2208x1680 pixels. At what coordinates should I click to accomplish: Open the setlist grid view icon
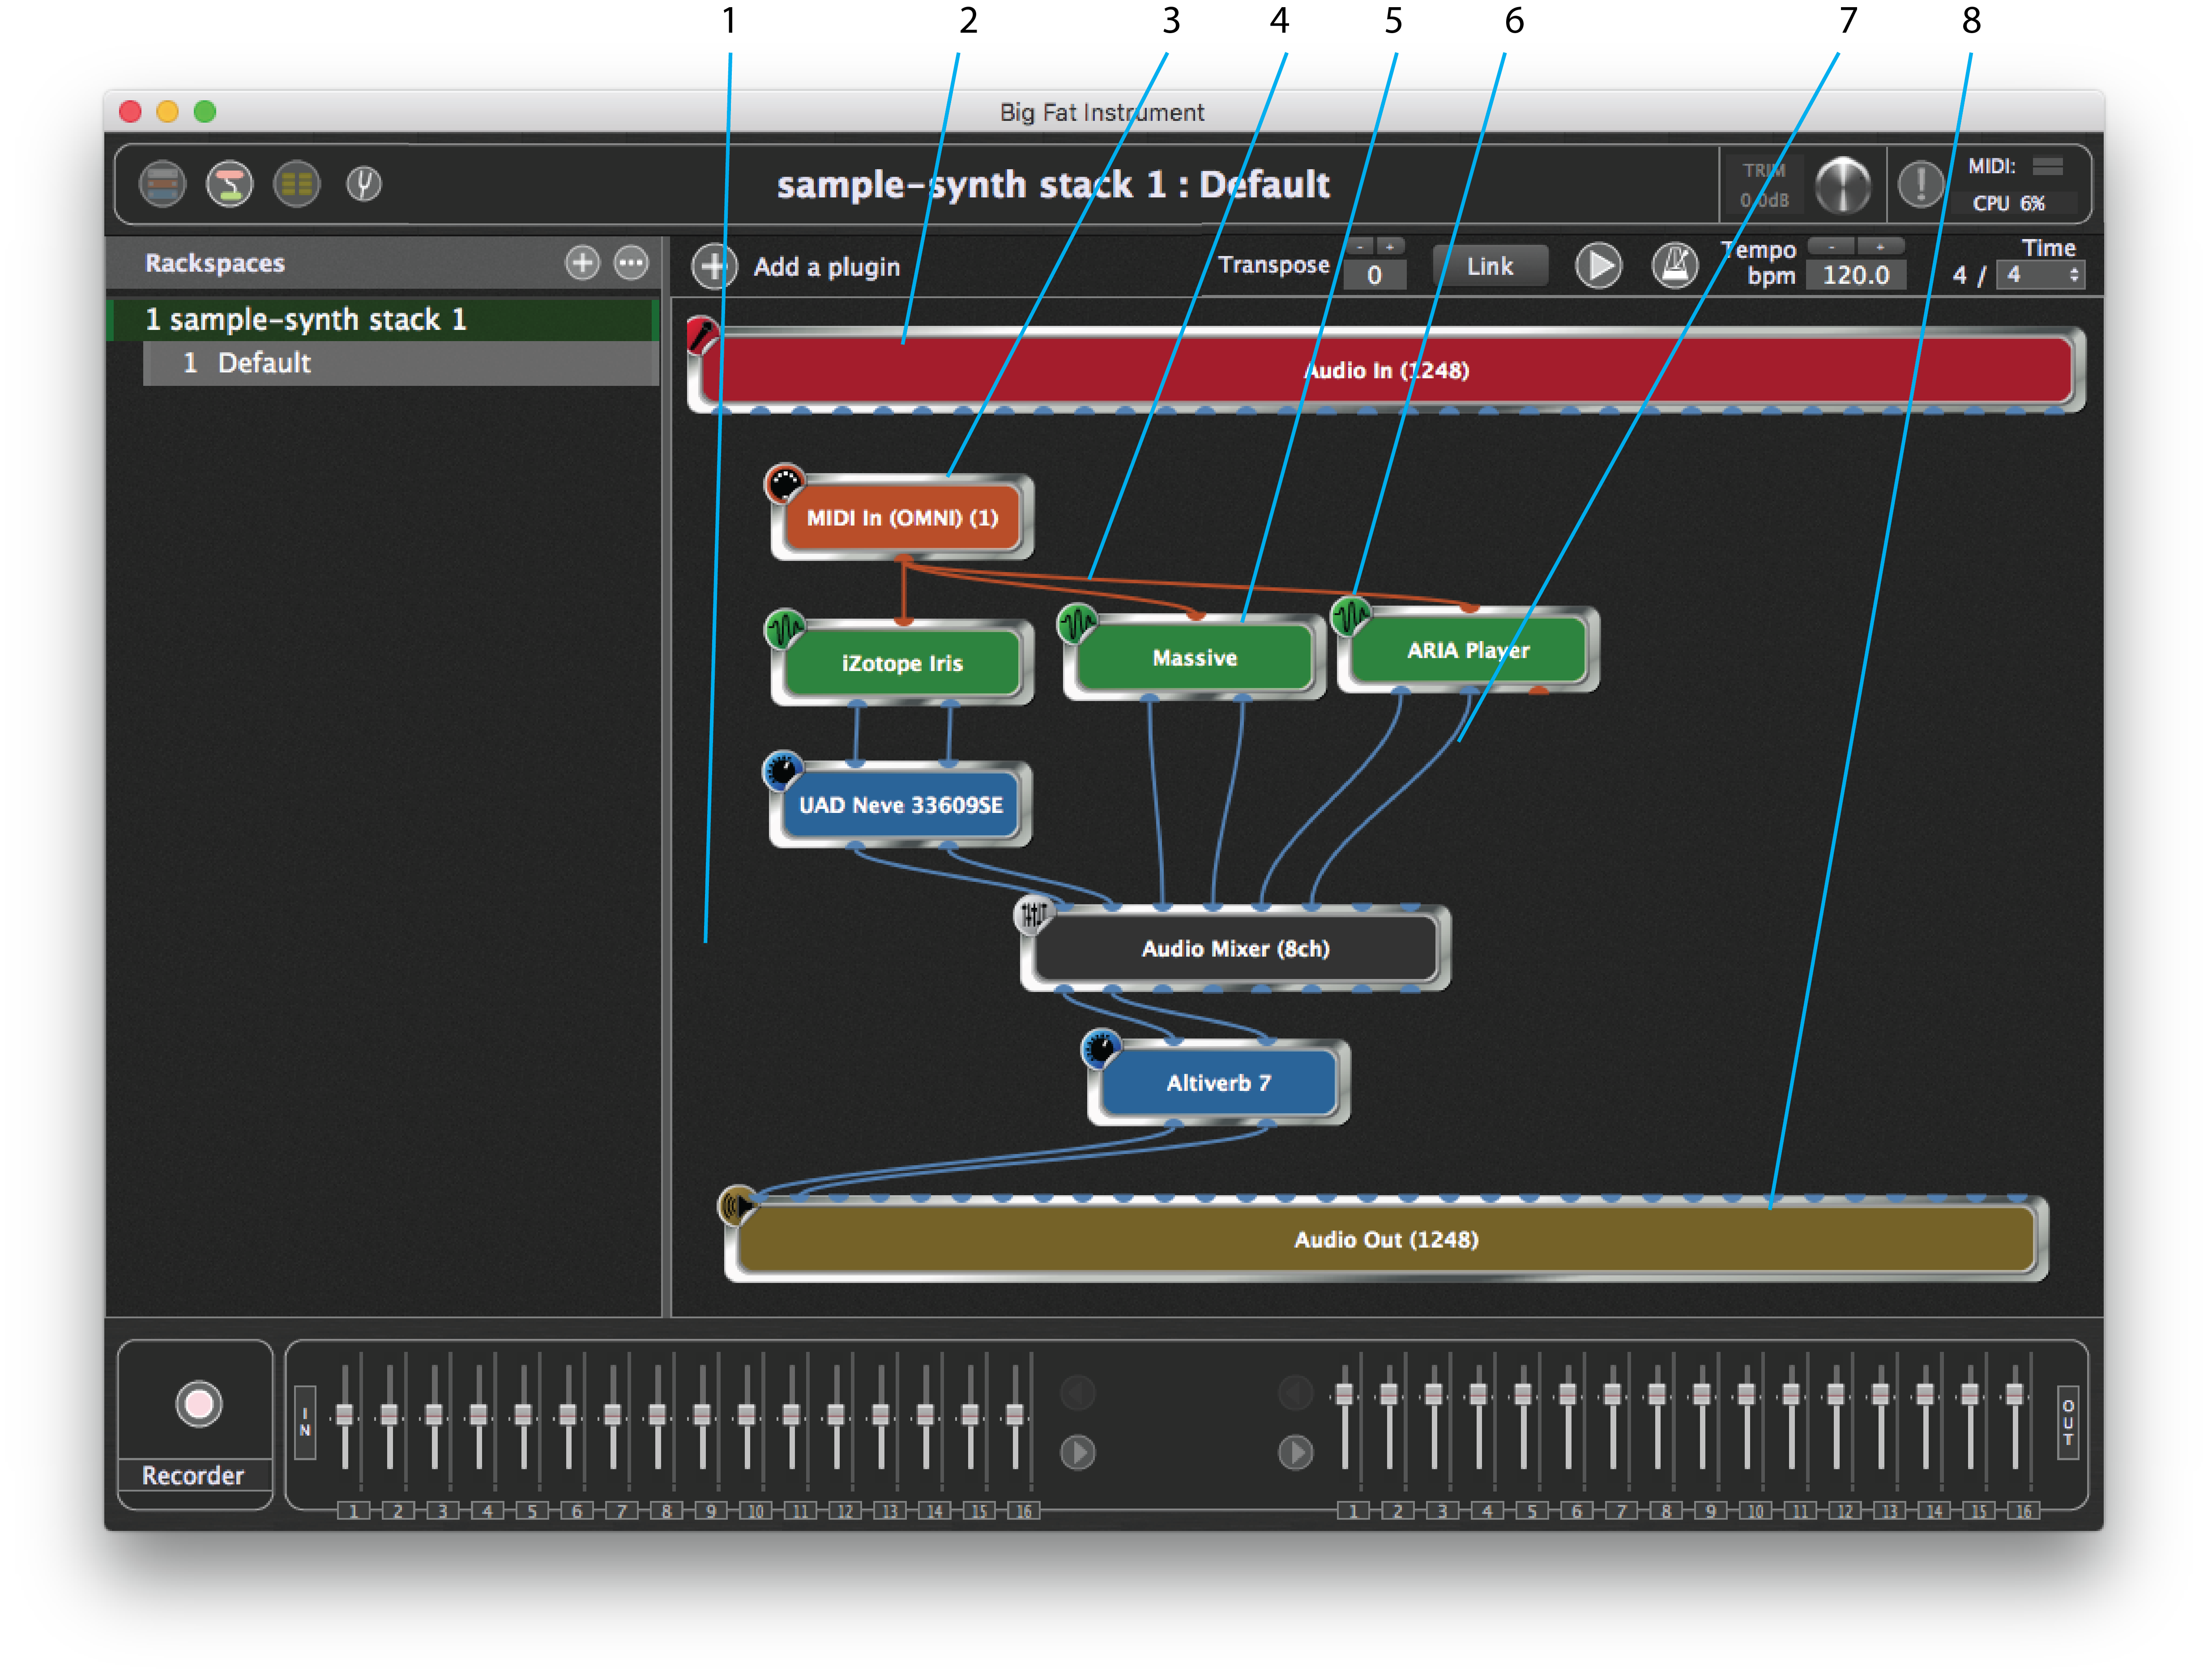[x=297, y=184]
